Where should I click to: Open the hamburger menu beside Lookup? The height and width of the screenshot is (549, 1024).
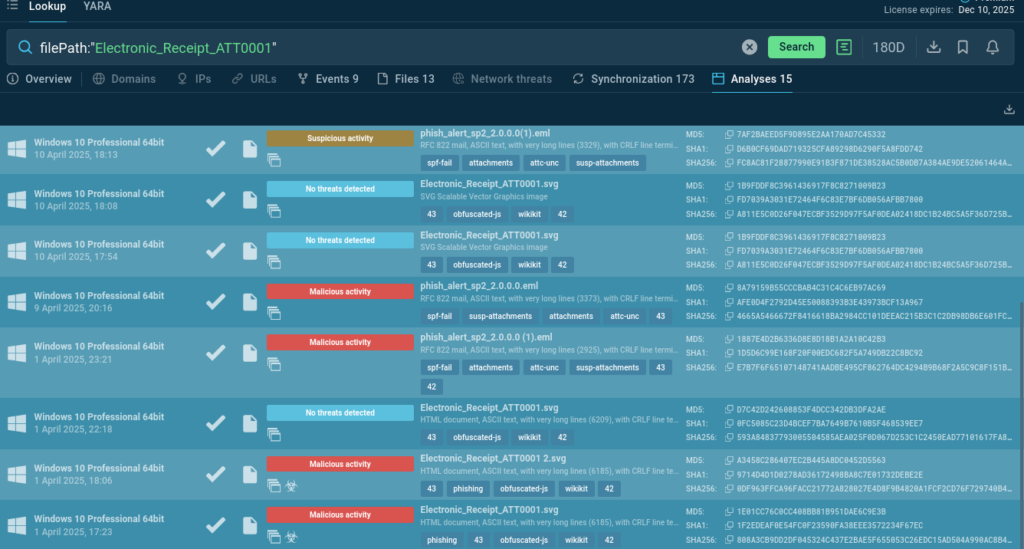(x=11, y=7)
